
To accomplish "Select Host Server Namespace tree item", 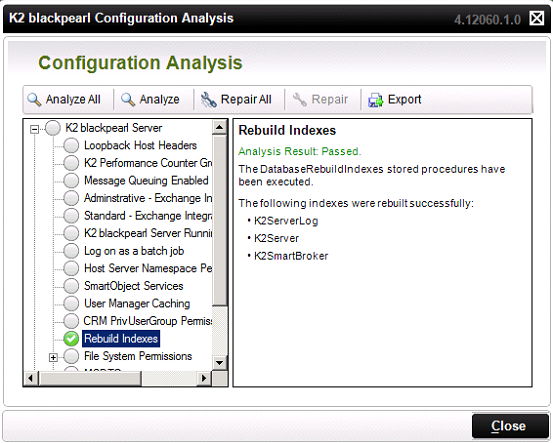I will tap(148, 268).
